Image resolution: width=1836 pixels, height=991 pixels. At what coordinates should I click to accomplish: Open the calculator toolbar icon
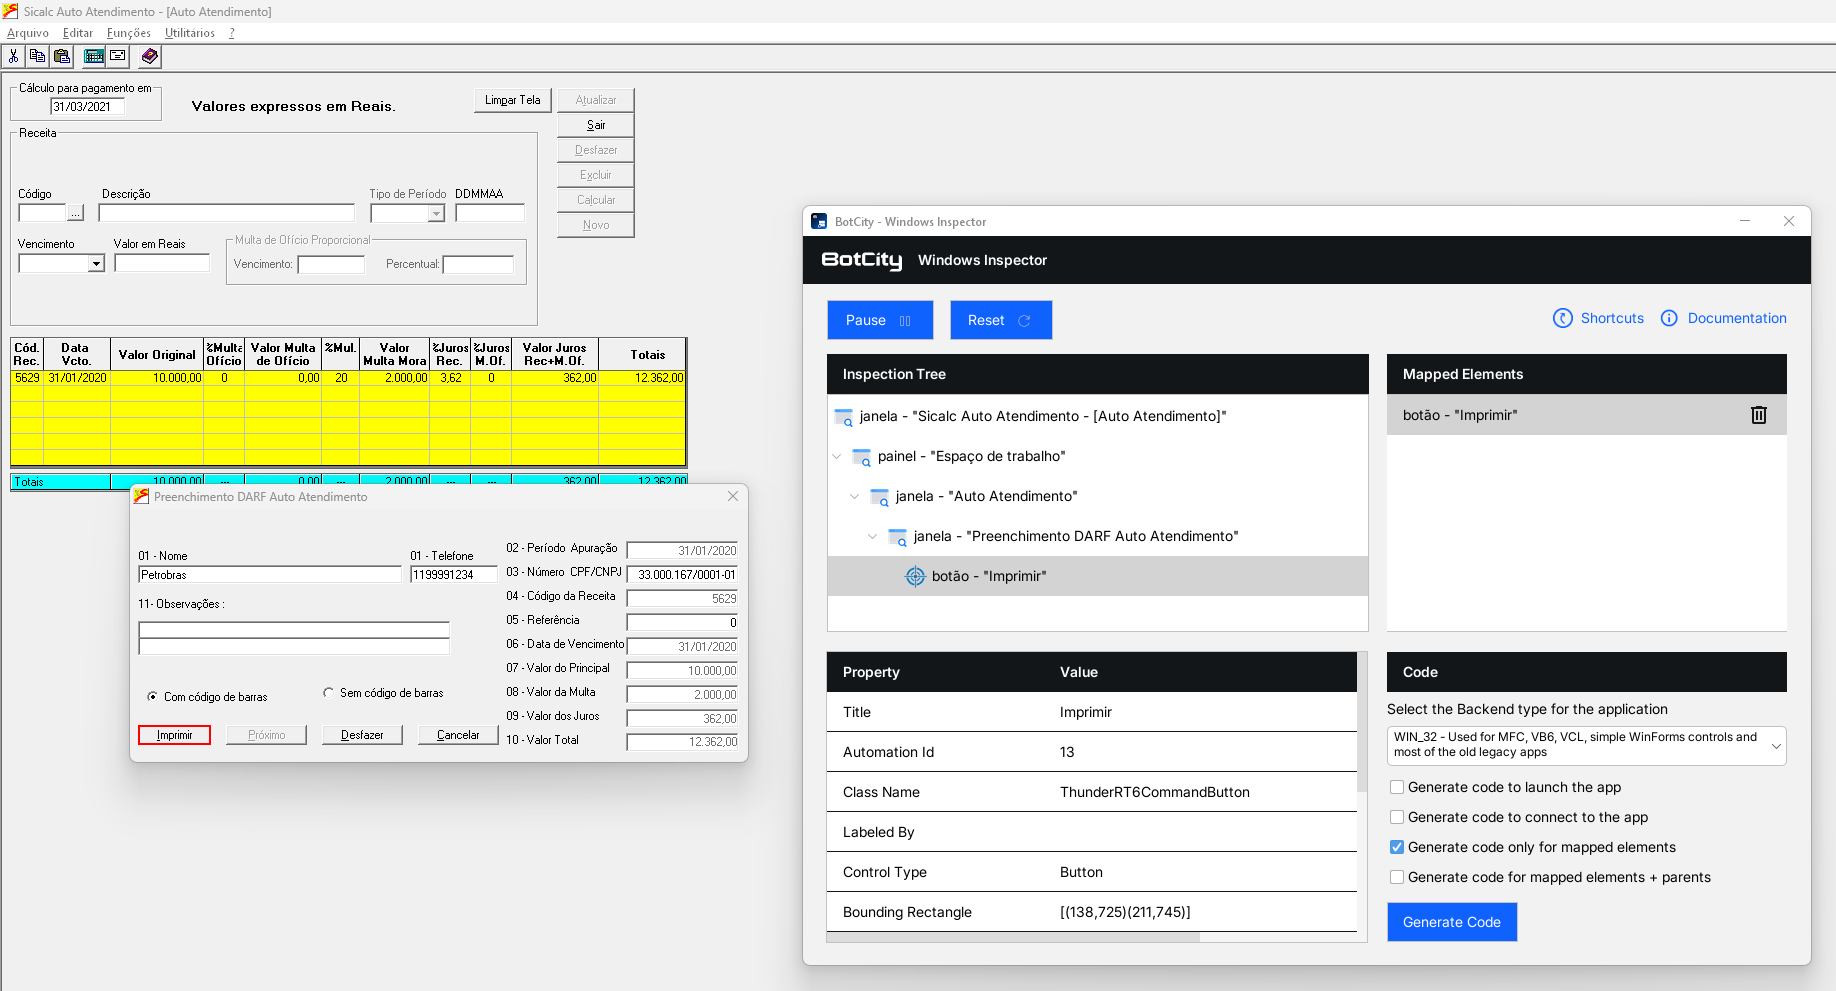point(94,56)
